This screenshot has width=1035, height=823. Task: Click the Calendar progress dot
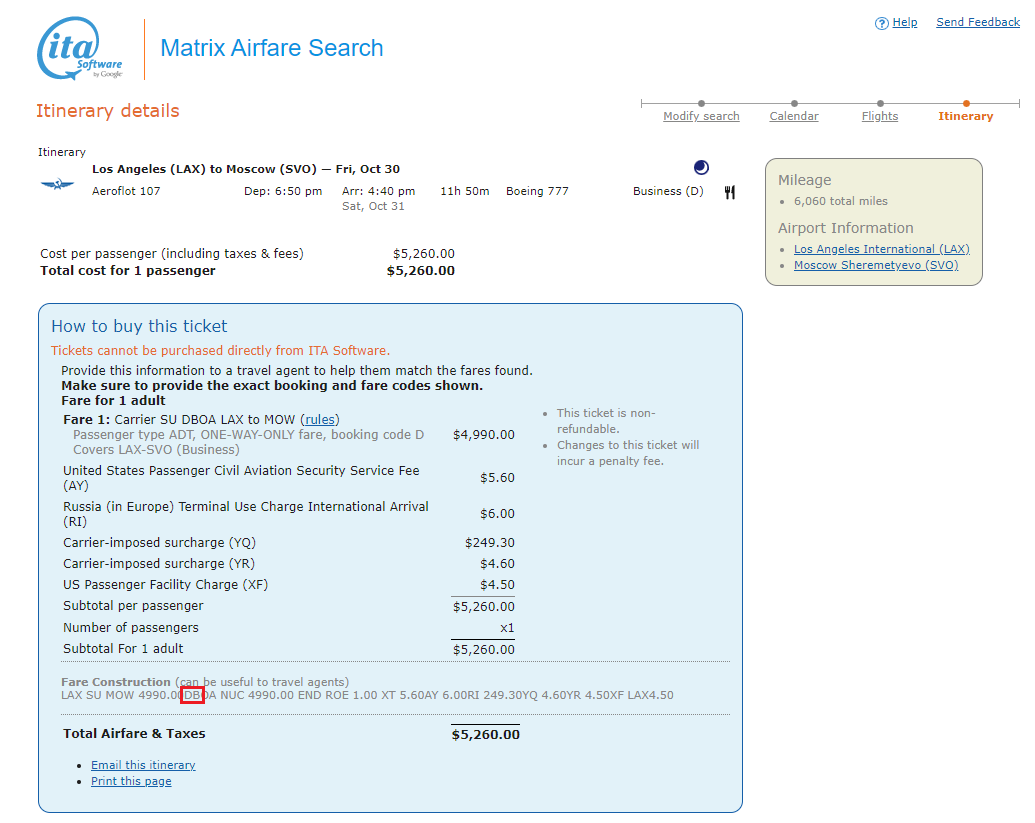794,104
